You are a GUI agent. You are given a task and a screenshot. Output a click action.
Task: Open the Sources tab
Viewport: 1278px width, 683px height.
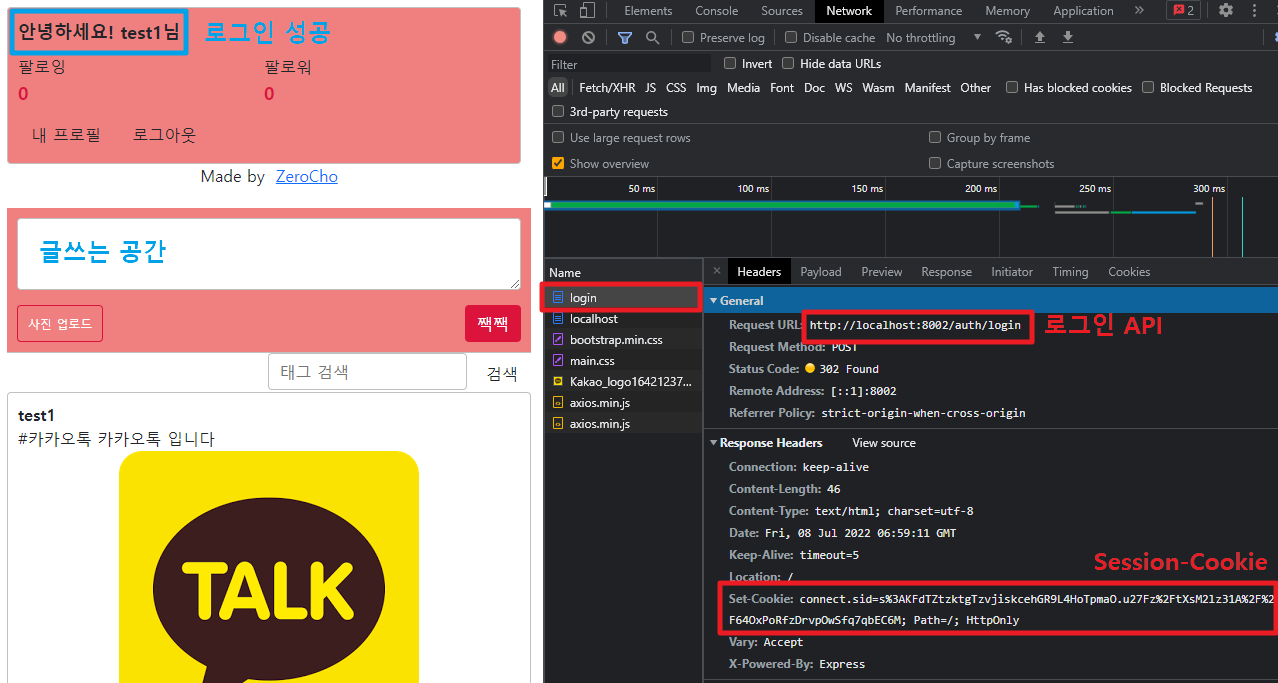coord(782,11)
